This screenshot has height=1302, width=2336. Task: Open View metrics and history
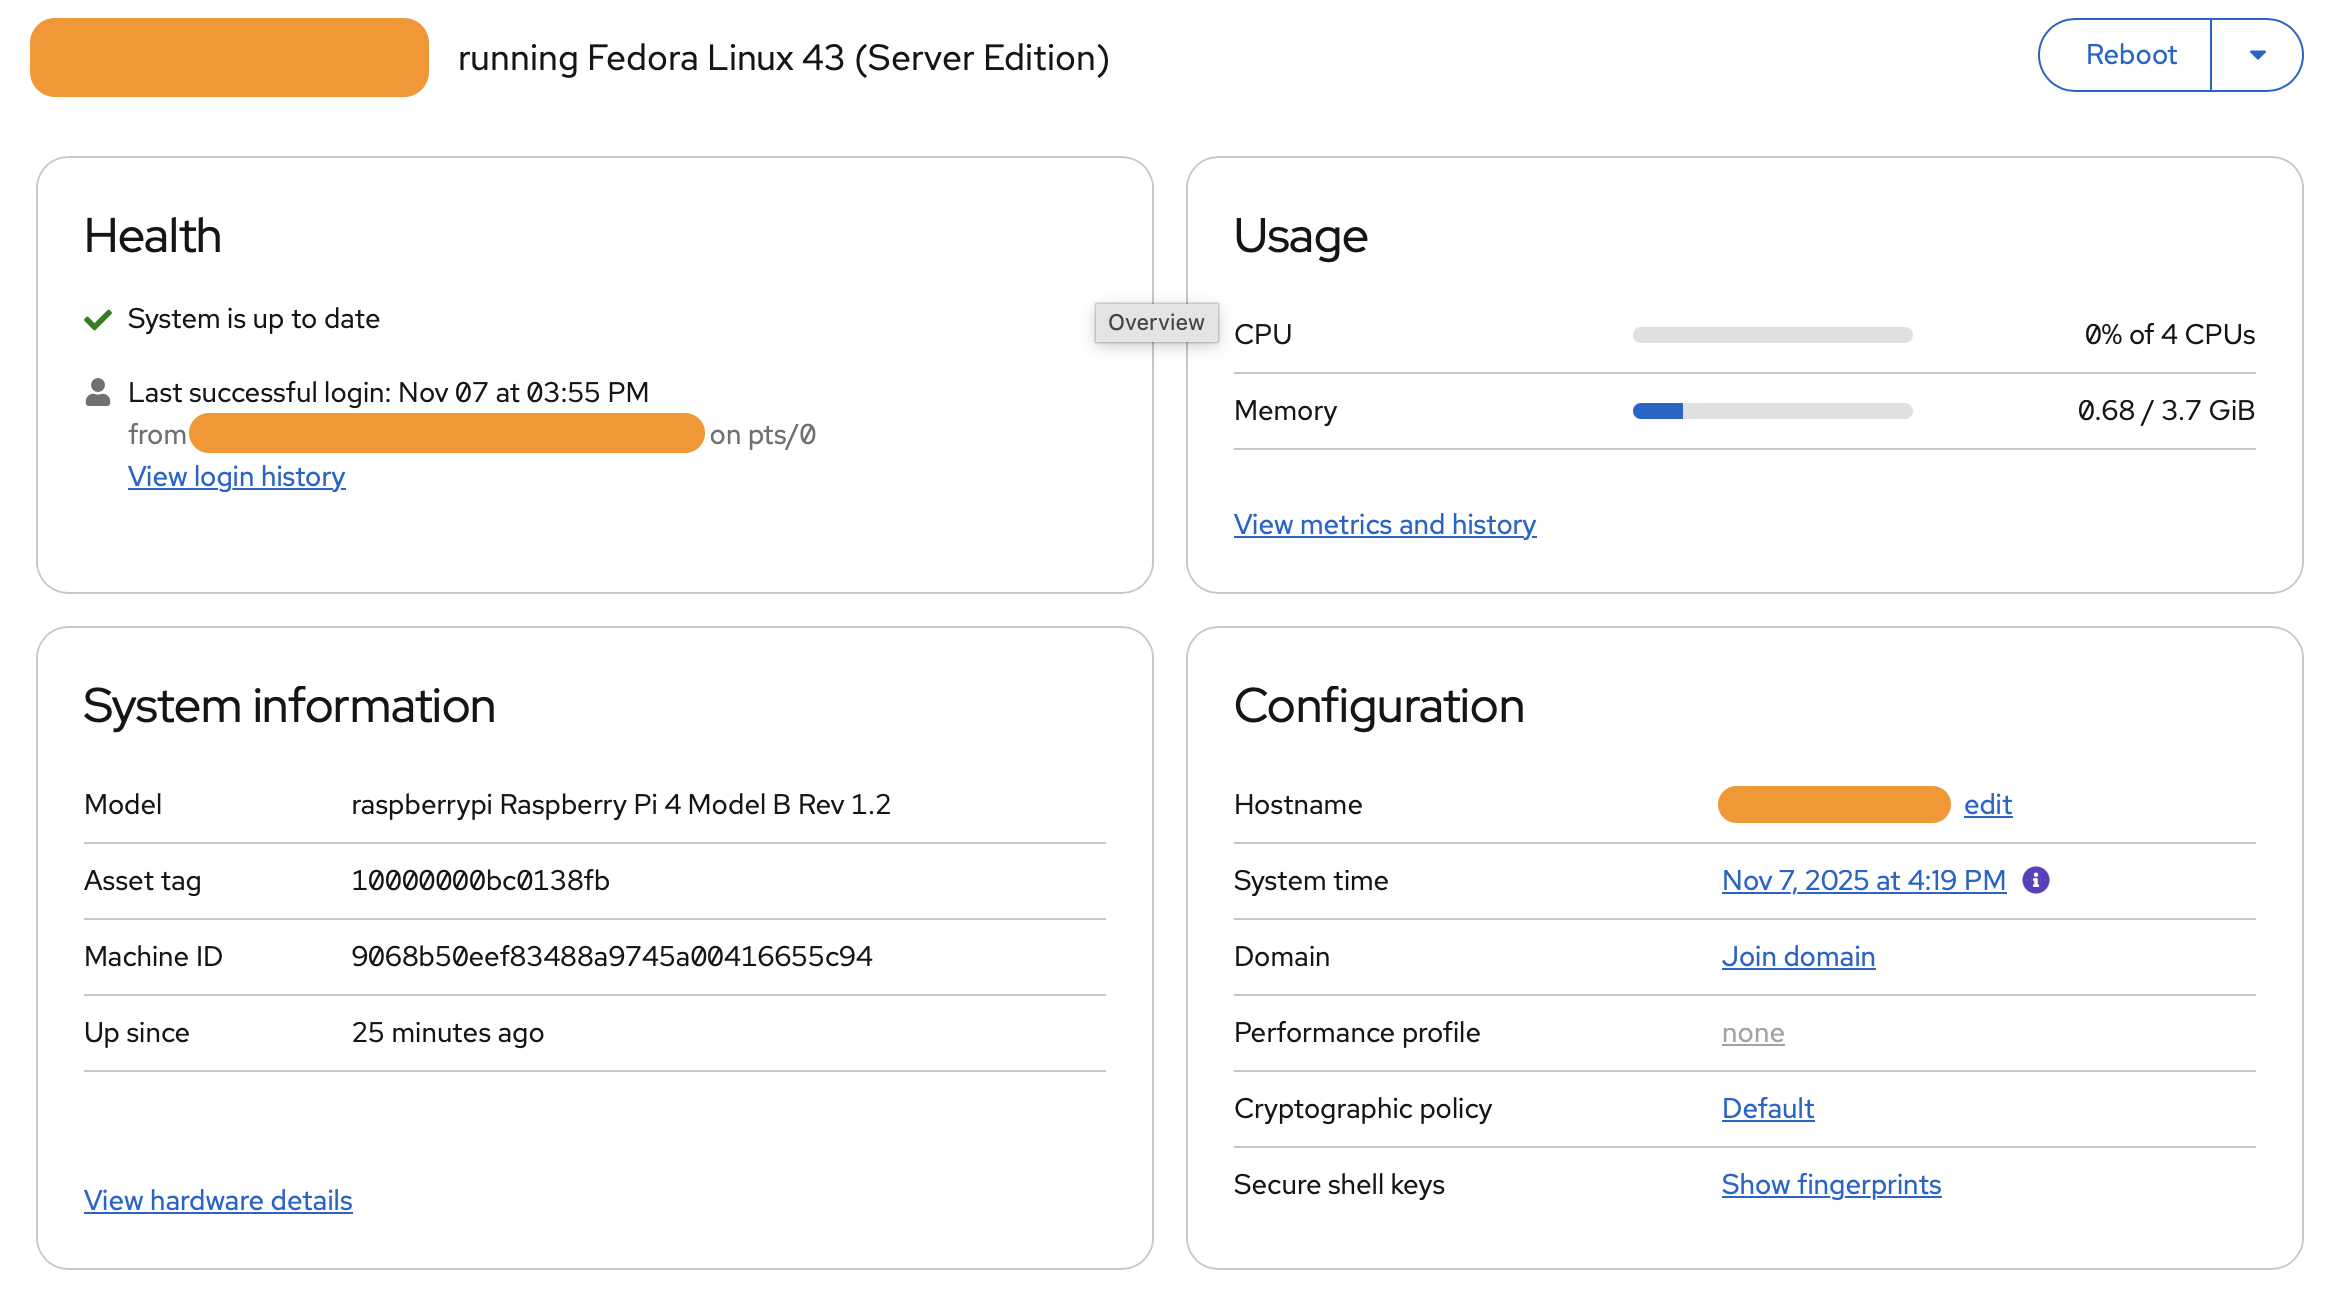(x=1384, y=525)
